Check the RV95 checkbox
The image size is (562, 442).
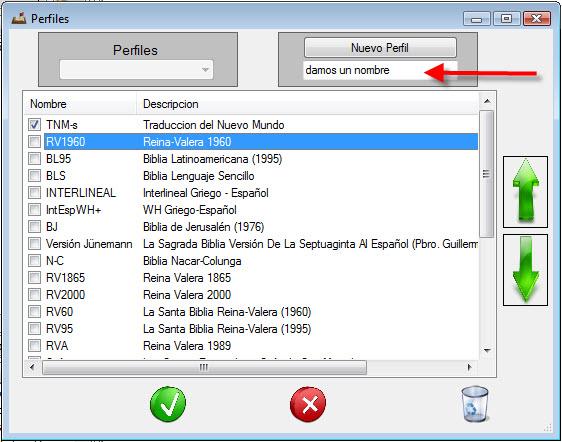point(34,329)
